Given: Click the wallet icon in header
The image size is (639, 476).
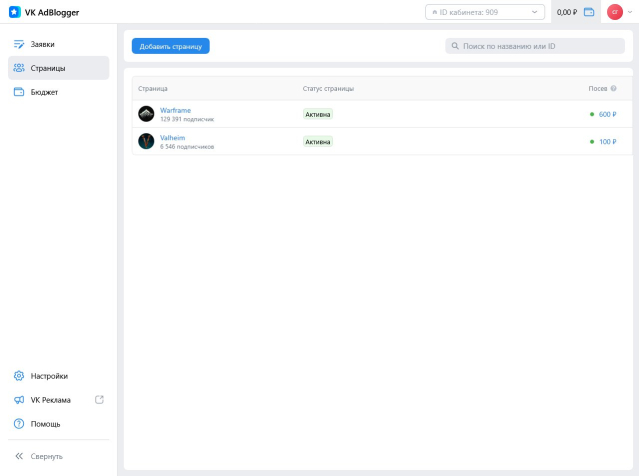Looking at the screenshot, I should pos(589,12).
